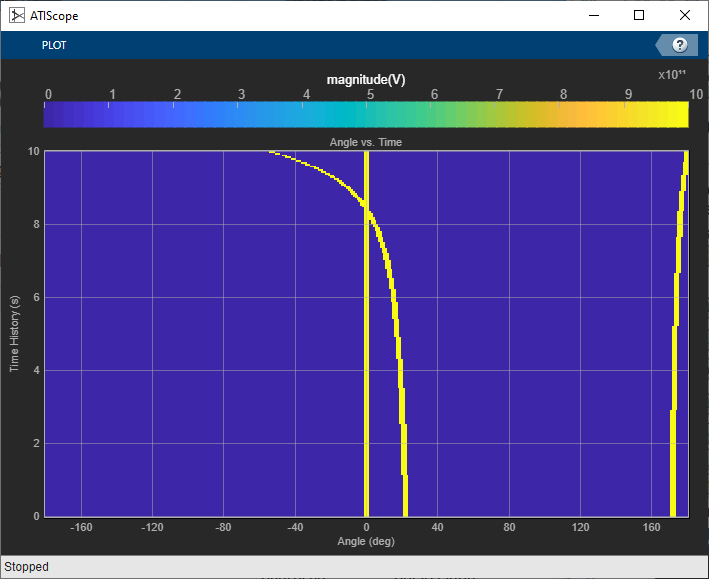This screenshot has width=709, height=579.
Task: Click the vertical yellow line at 0 degrees
Action: (x=366, y=400)
